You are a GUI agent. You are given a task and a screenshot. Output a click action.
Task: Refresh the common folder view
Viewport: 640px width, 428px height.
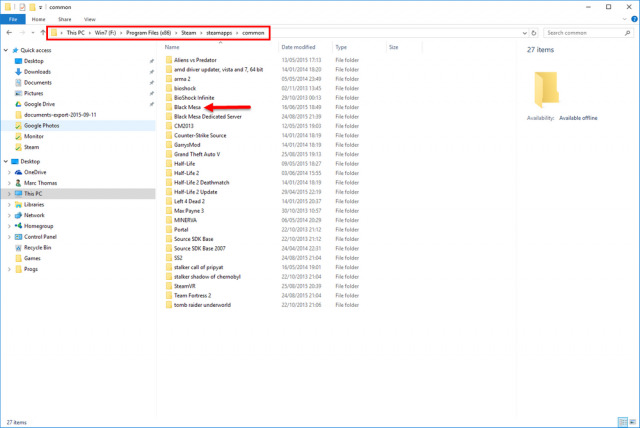[x=533, y=33]
